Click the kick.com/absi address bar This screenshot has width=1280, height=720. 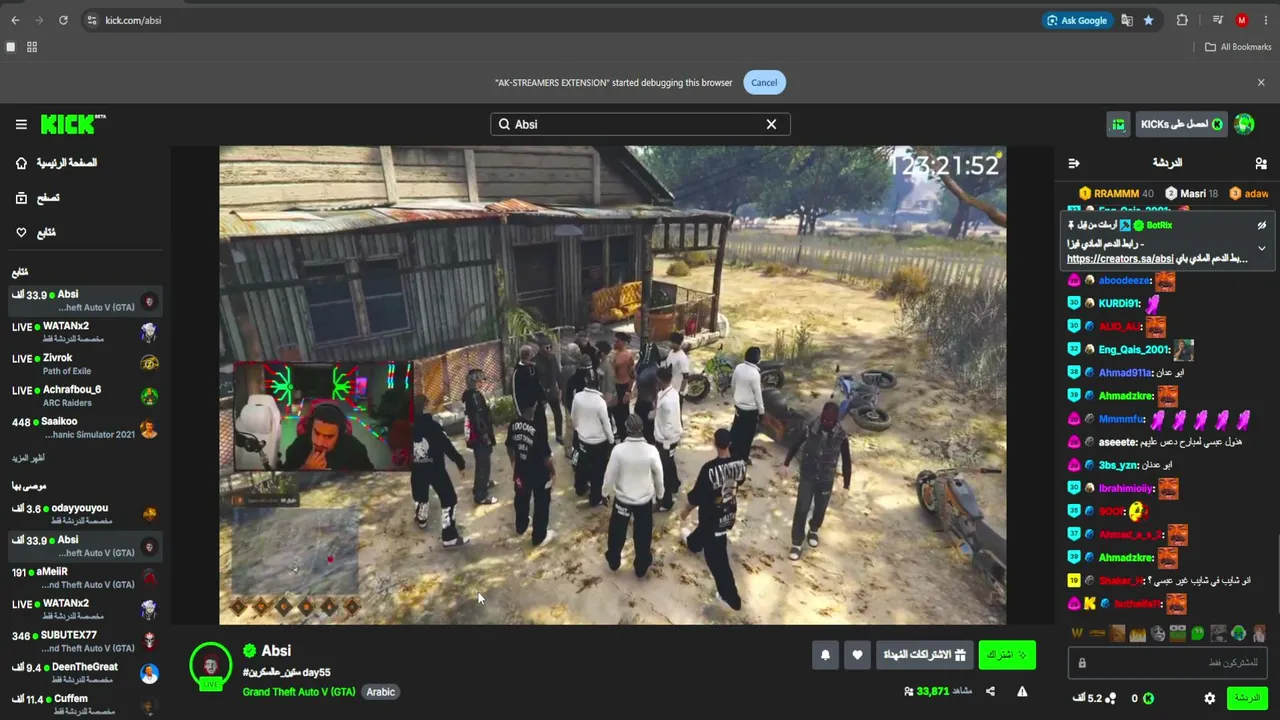point(560,20)
